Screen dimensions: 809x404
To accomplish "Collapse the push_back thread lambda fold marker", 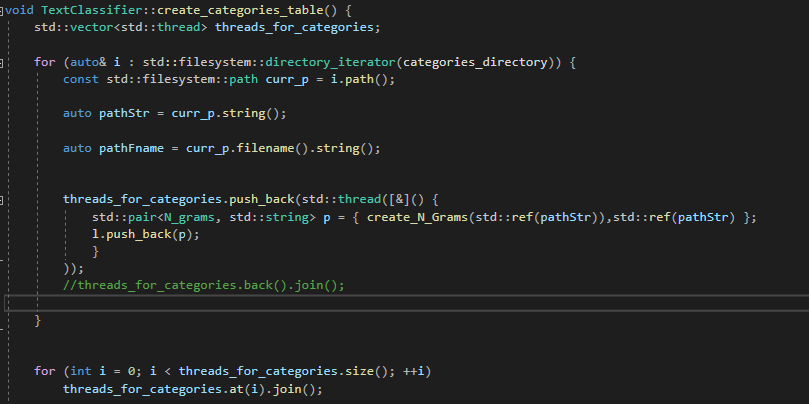I will (x=2, y=200).
